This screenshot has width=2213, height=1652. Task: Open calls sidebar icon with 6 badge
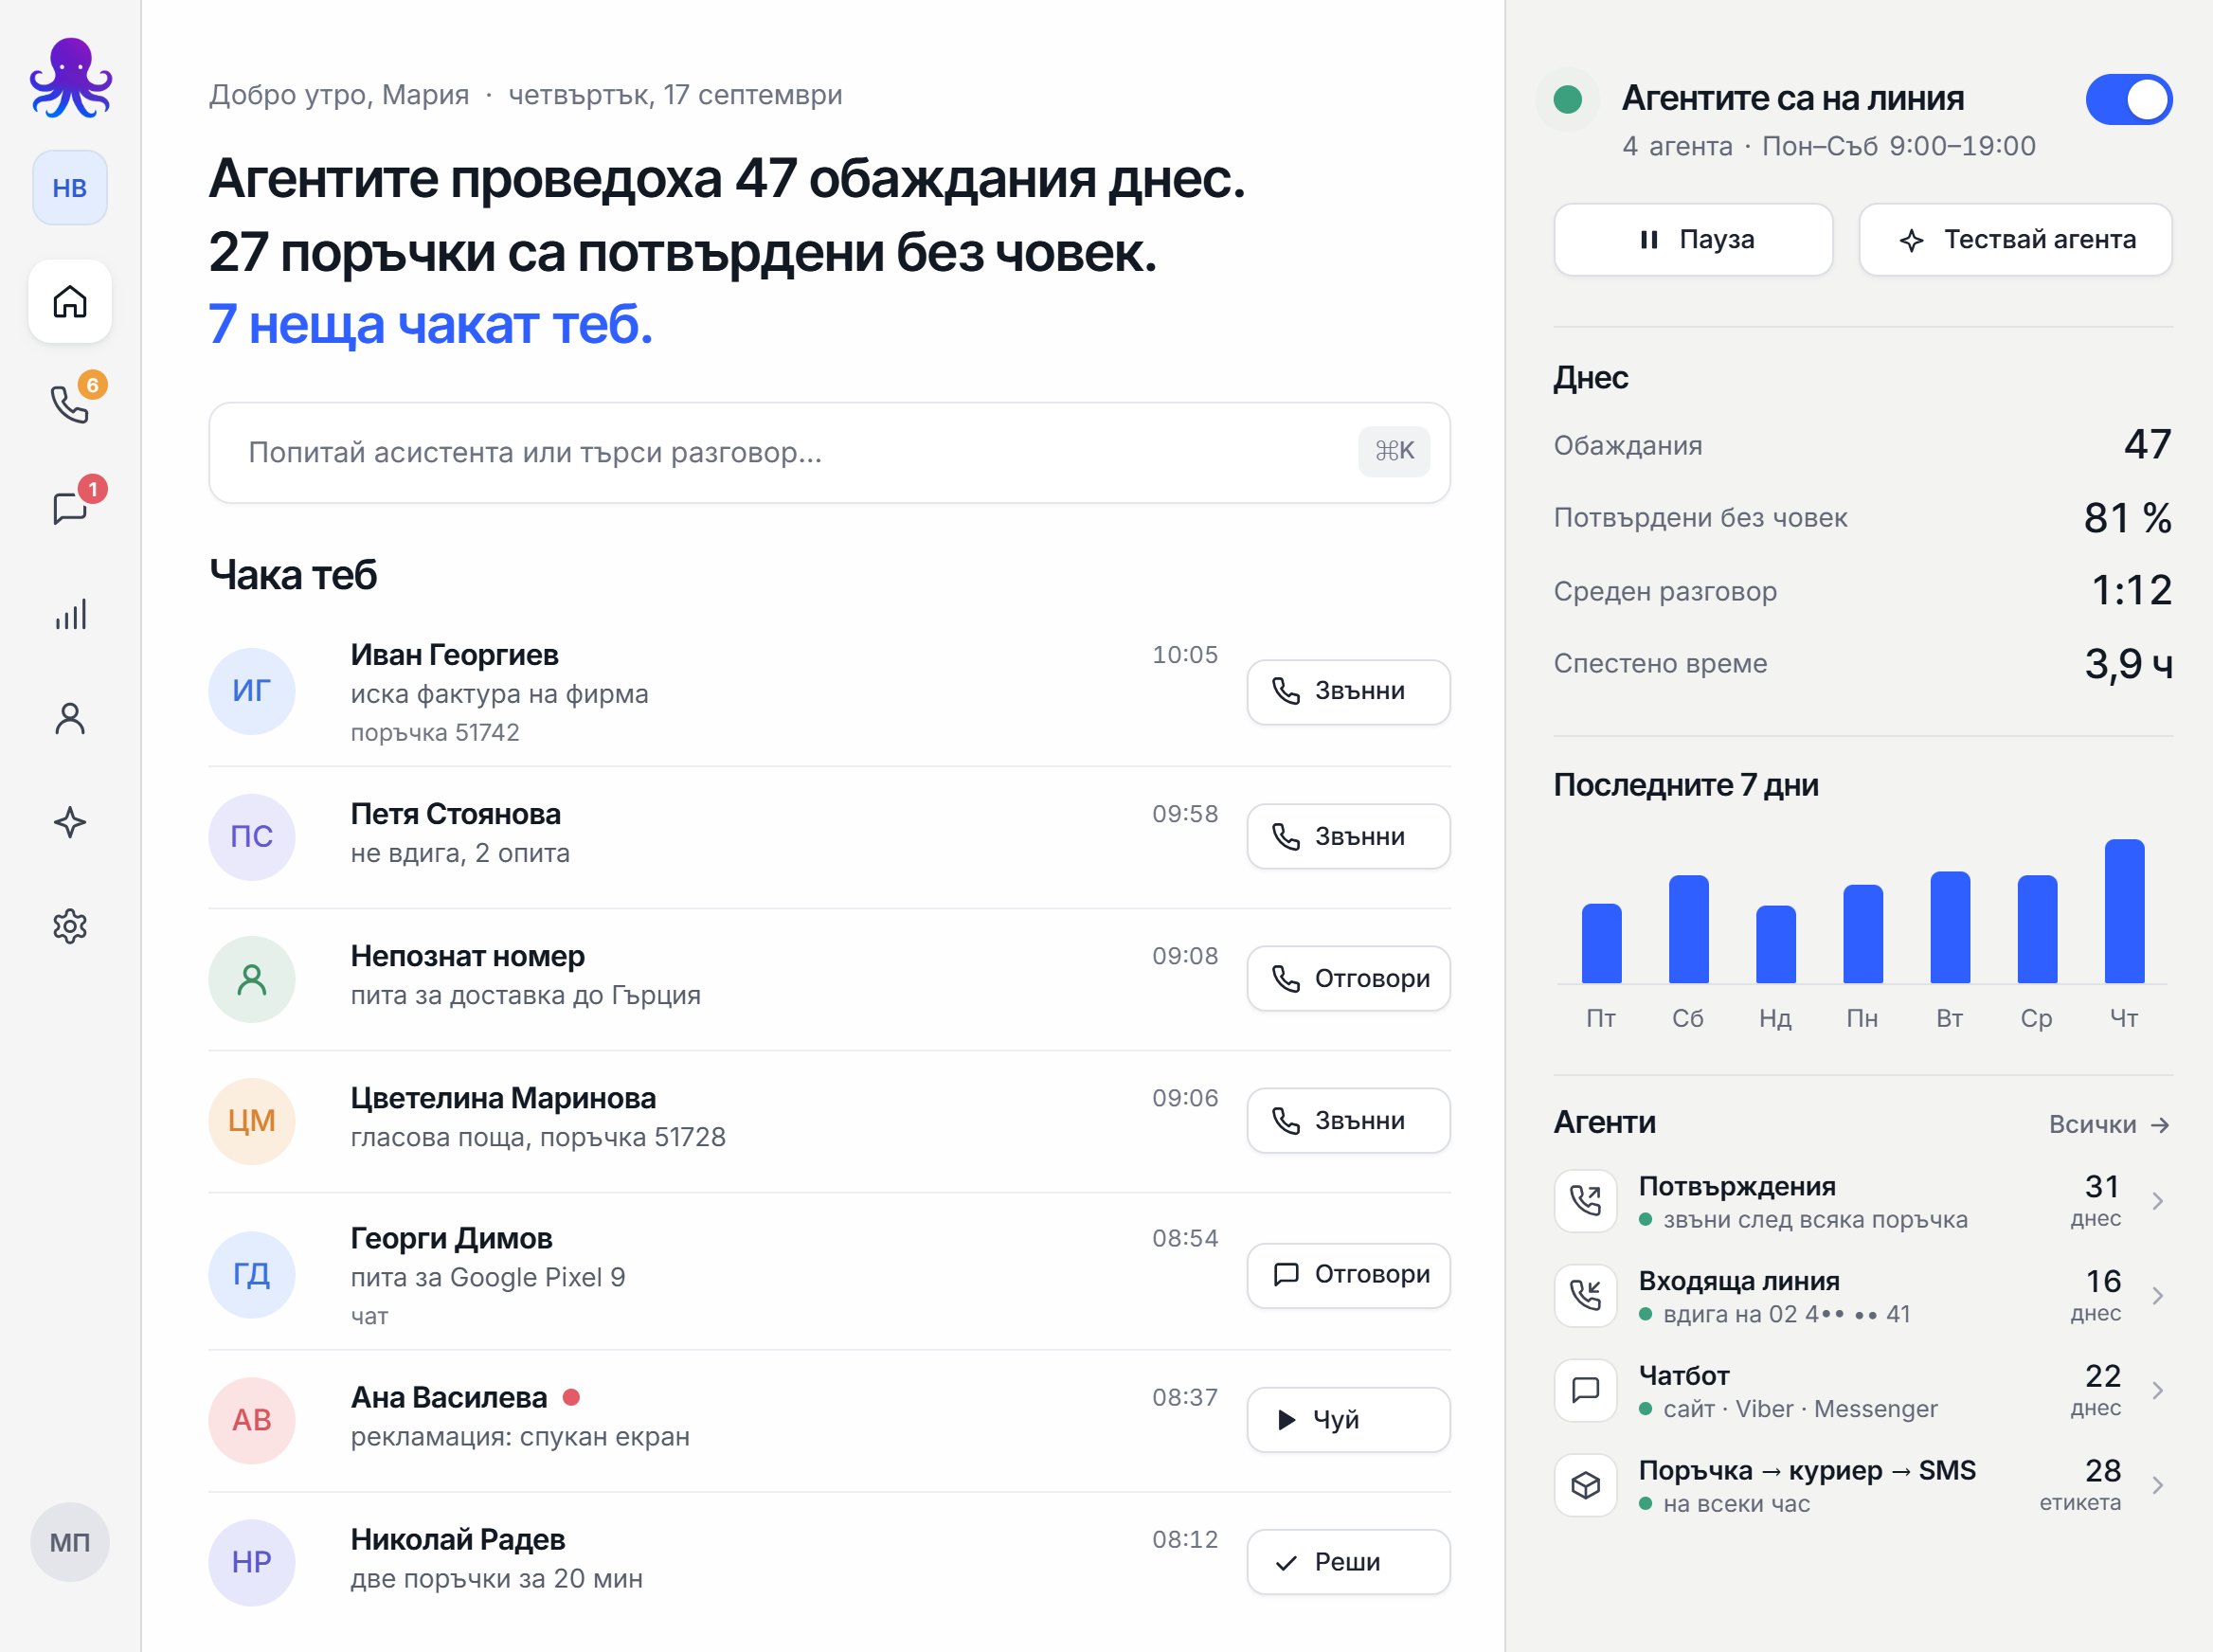[x=70, y=405]
